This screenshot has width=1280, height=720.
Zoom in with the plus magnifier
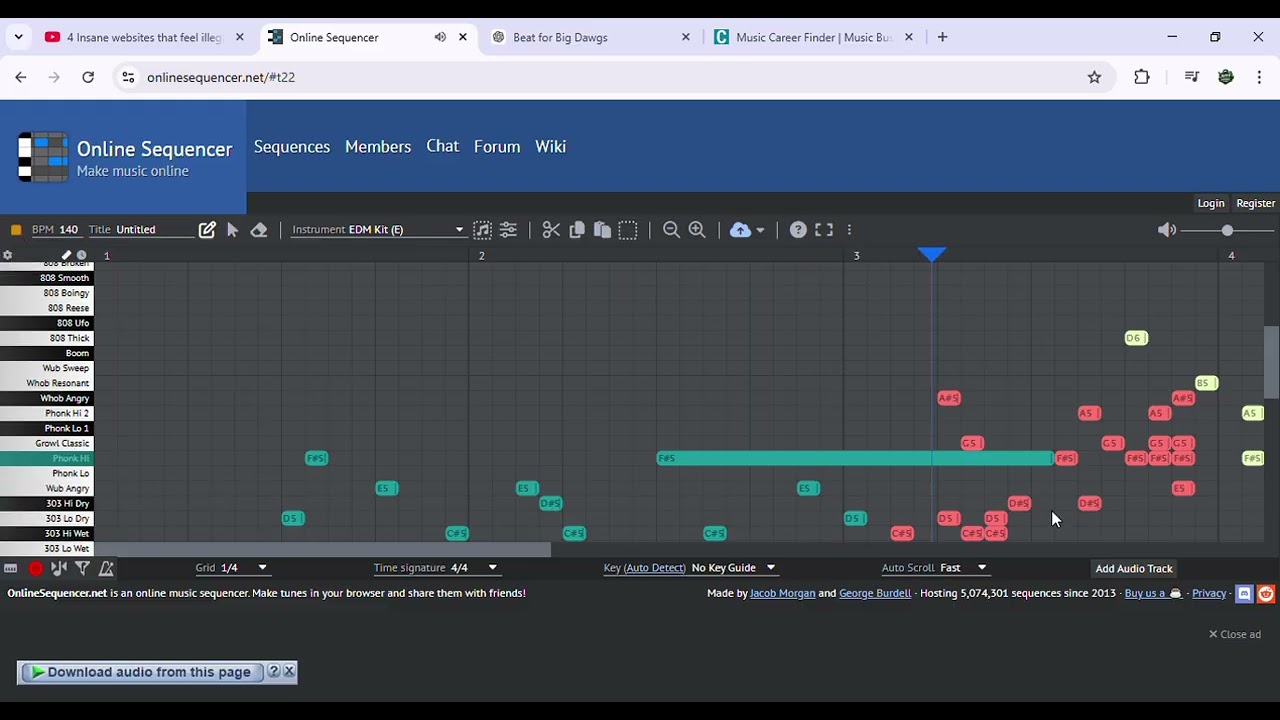(697, 230)
